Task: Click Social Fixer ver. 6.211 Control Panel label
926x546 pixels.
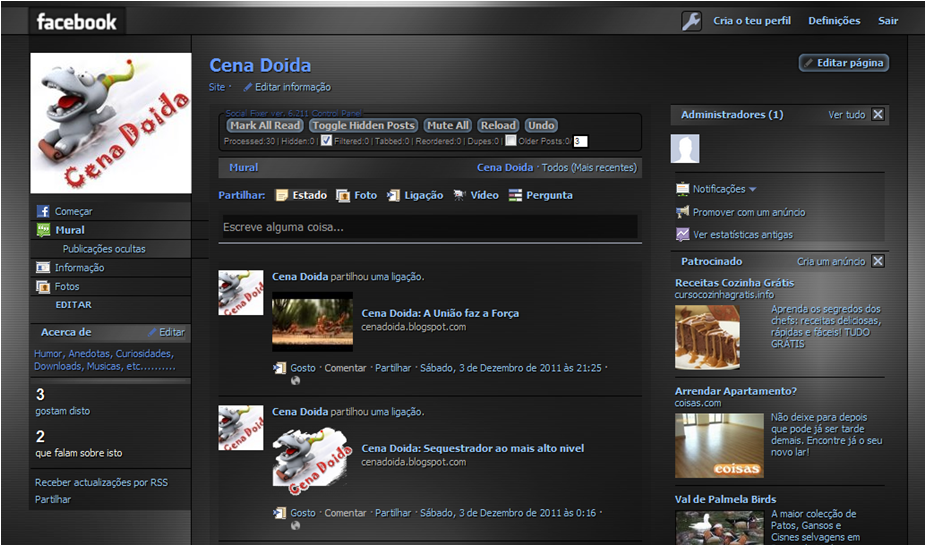Action: 294,113
